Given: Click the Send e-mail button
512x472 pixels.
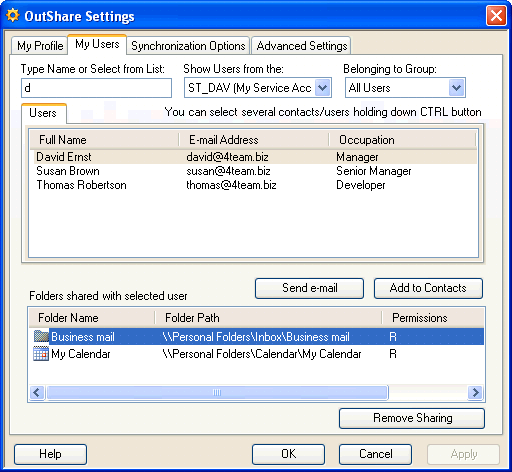Looking at the screenshot, I should point(309,288).
